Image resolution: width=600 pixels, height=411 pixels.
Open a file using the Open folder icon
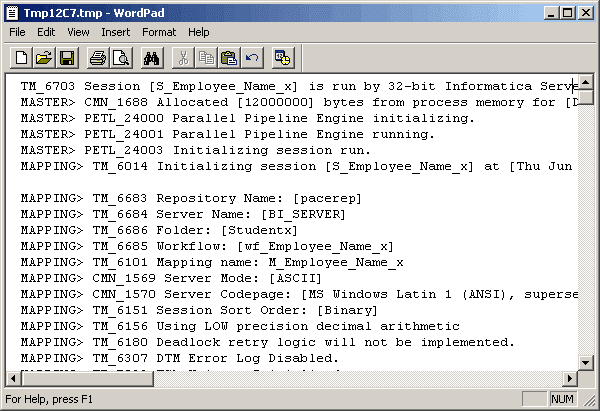[44, 58]
